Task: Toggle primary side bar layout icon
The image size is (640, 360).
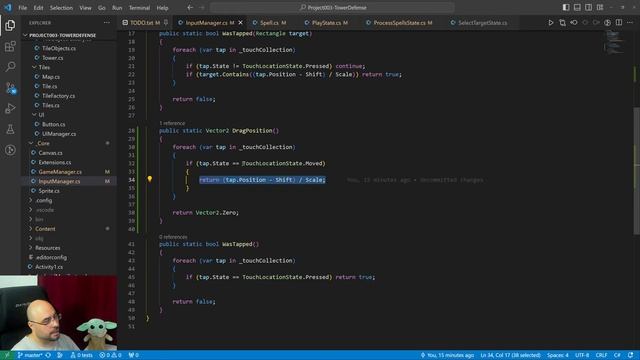Action: tap(566, 7)
